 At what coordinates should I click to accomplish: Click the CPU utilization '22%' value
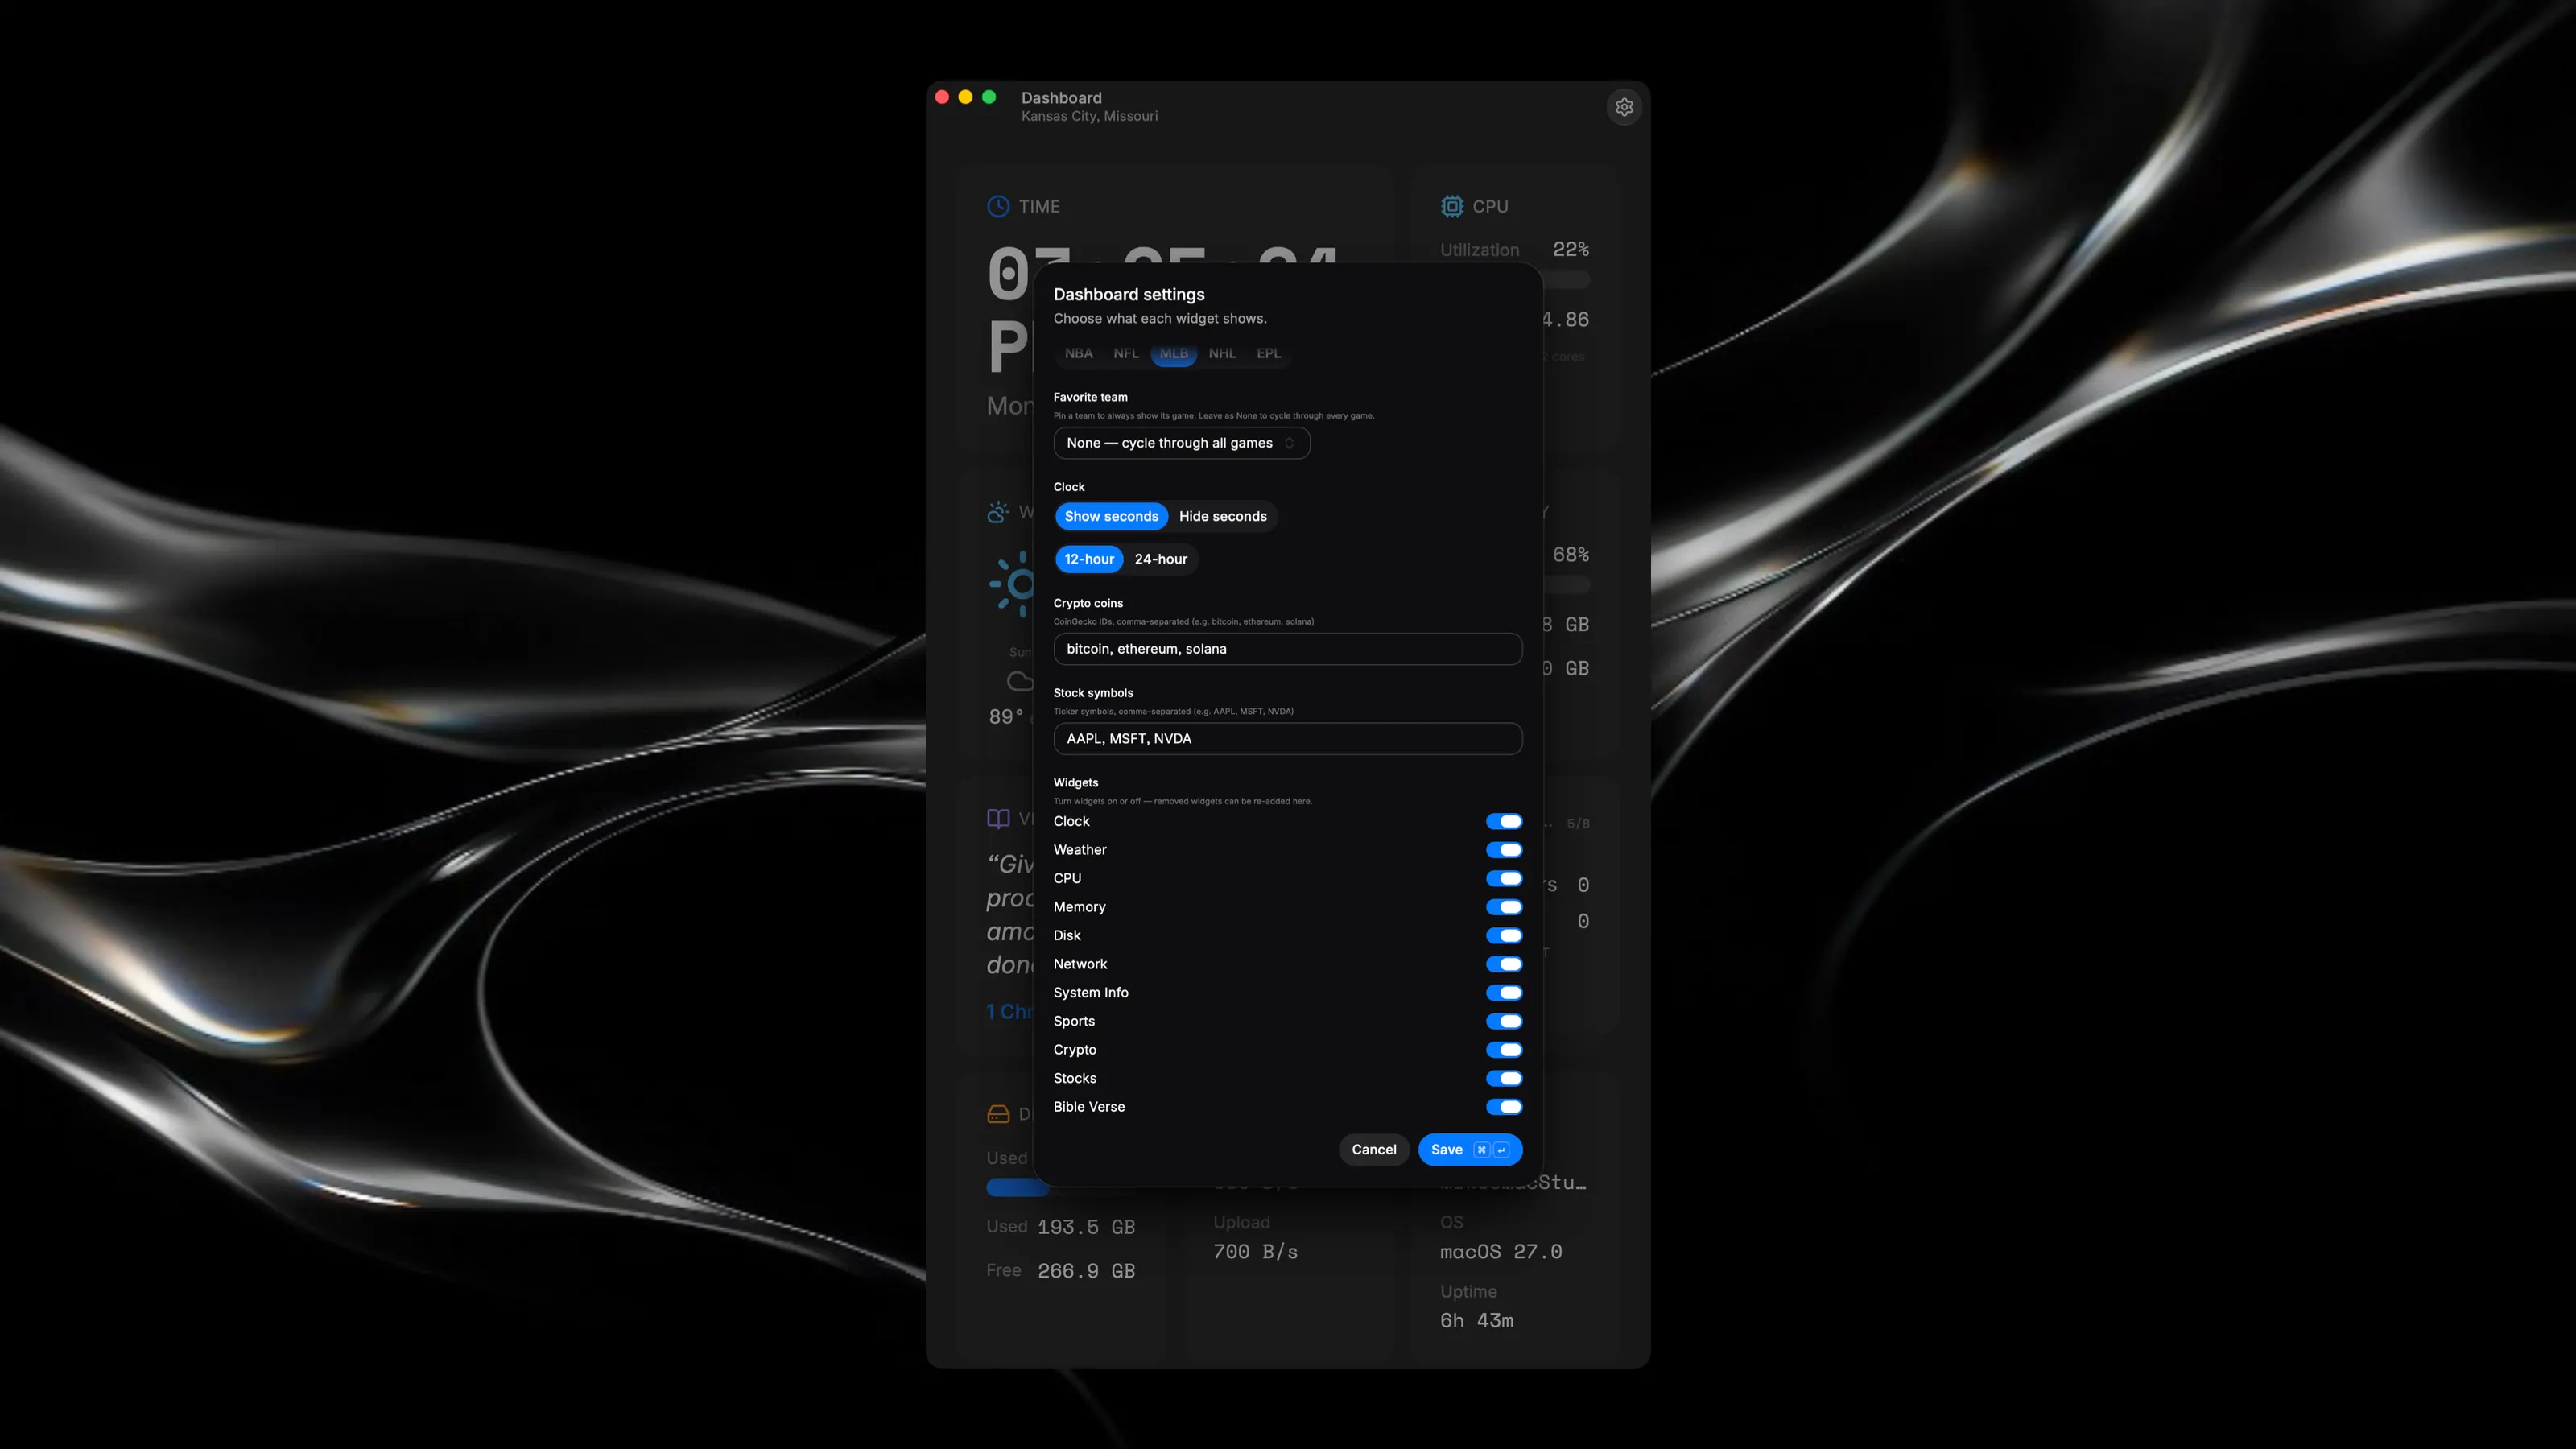pos(1571,249)
